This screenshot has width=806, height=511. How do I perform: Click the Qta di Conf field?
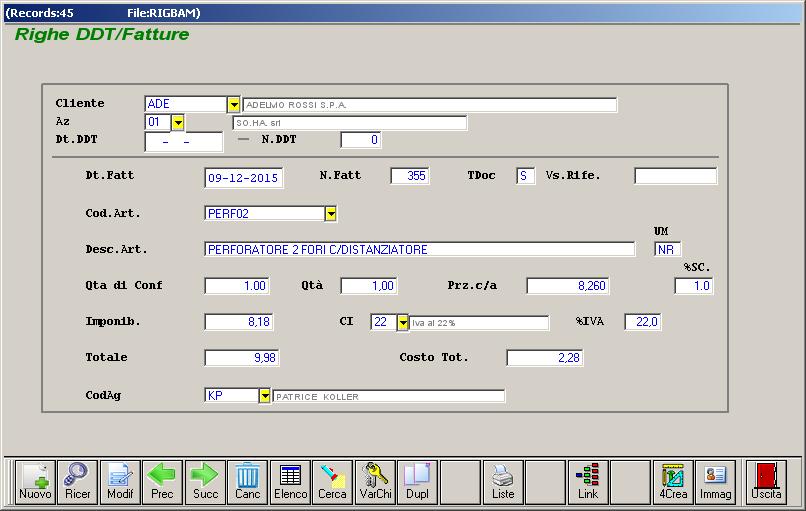(237, 286)
